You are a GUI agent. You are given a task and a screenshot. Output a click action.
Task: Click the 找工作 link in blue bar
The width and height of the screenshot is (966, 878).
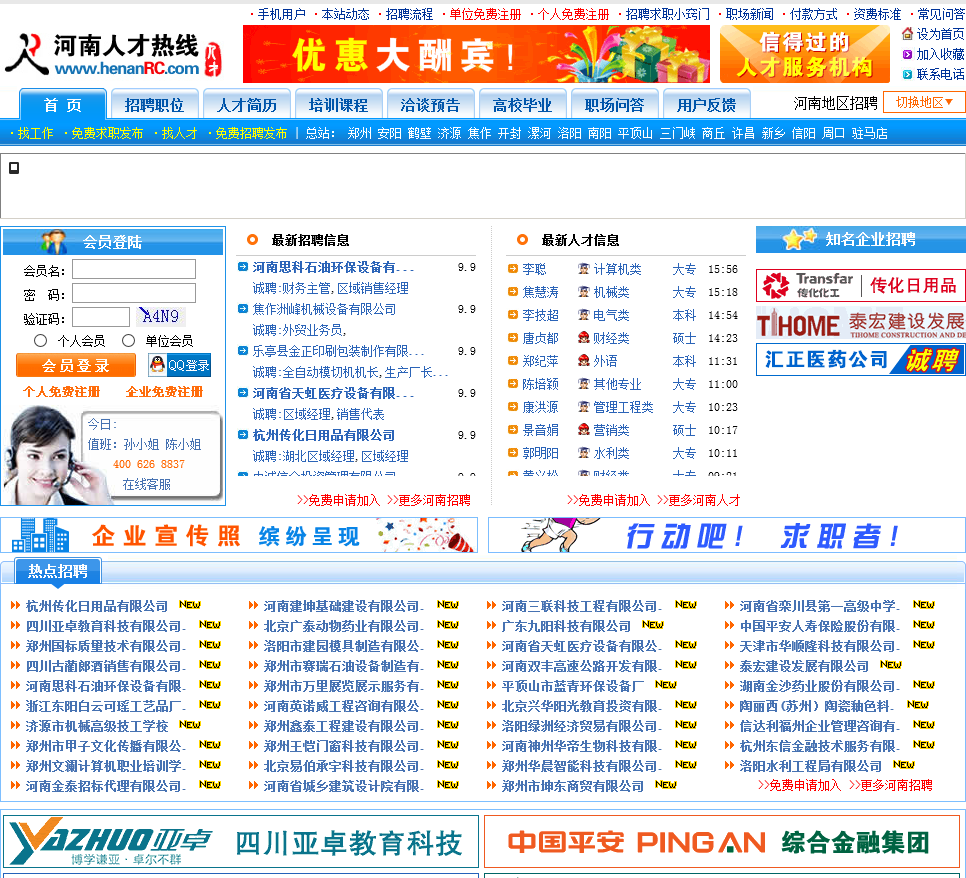(35, 133)
